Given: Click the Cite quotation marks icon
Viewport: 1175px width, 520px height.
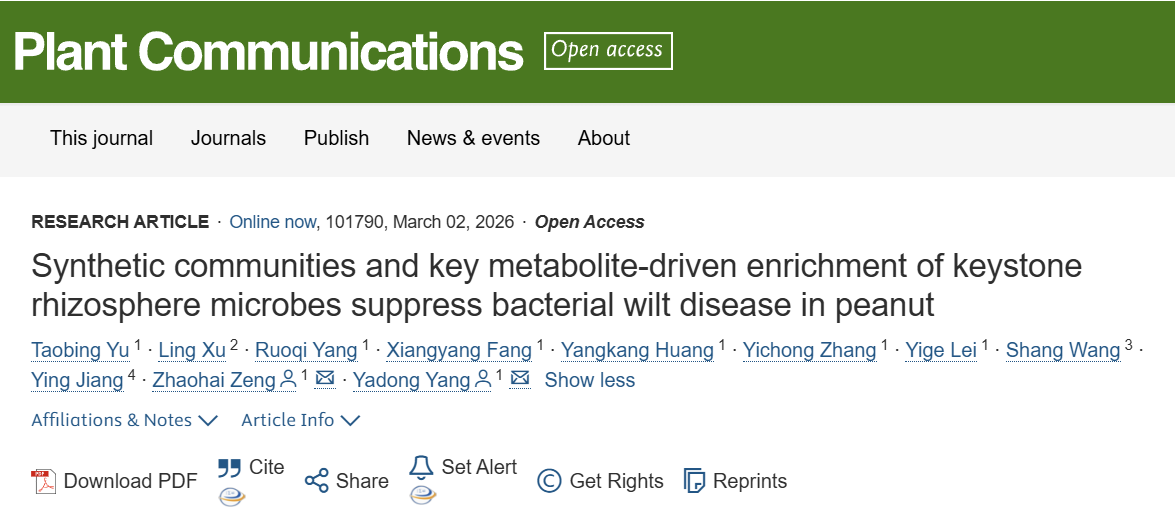Looking at the screenshot, I should point(230,468).
